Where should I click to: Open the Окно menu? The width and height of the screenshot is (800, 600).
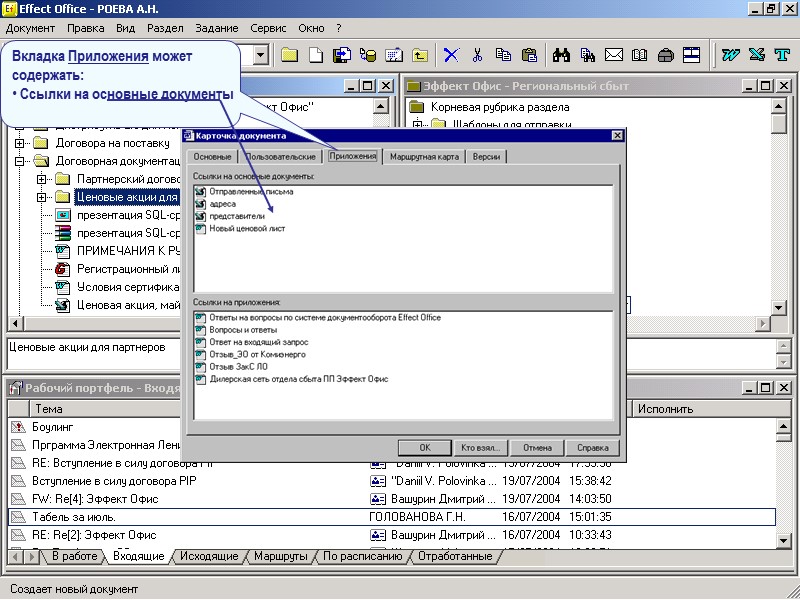point(311,28)
